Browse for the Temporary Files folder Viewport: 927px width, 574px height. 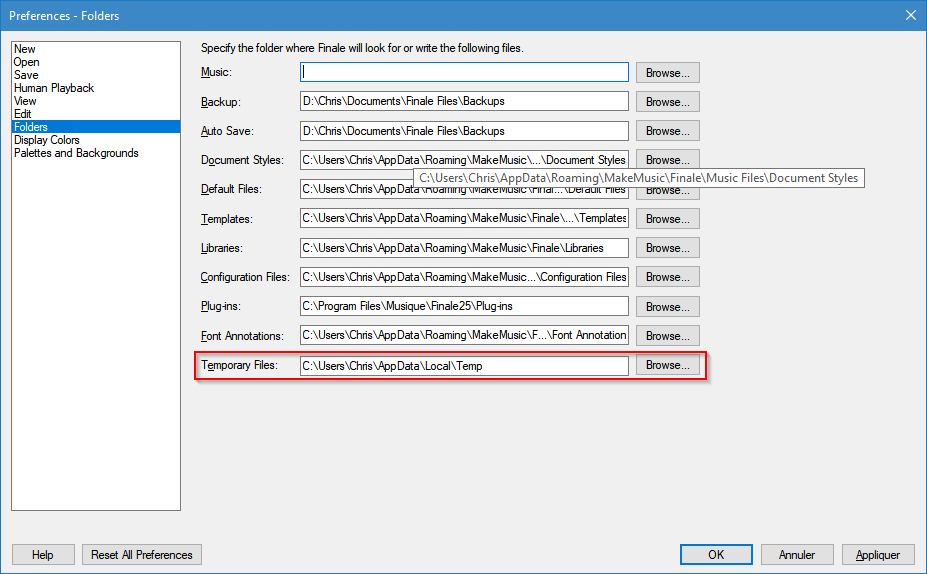pos(667,366)
